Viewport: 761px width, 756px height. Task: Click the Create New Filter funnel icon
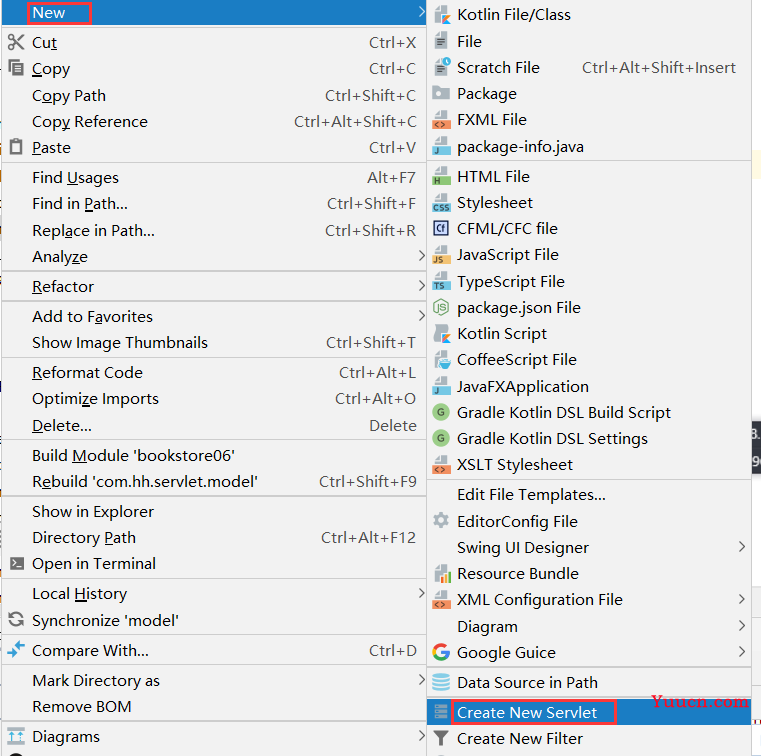[441, 738]
